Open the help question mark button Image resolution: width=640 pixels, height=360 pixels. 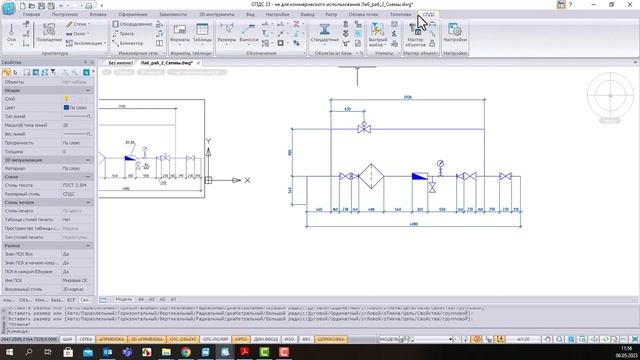[x=570, y=5]
